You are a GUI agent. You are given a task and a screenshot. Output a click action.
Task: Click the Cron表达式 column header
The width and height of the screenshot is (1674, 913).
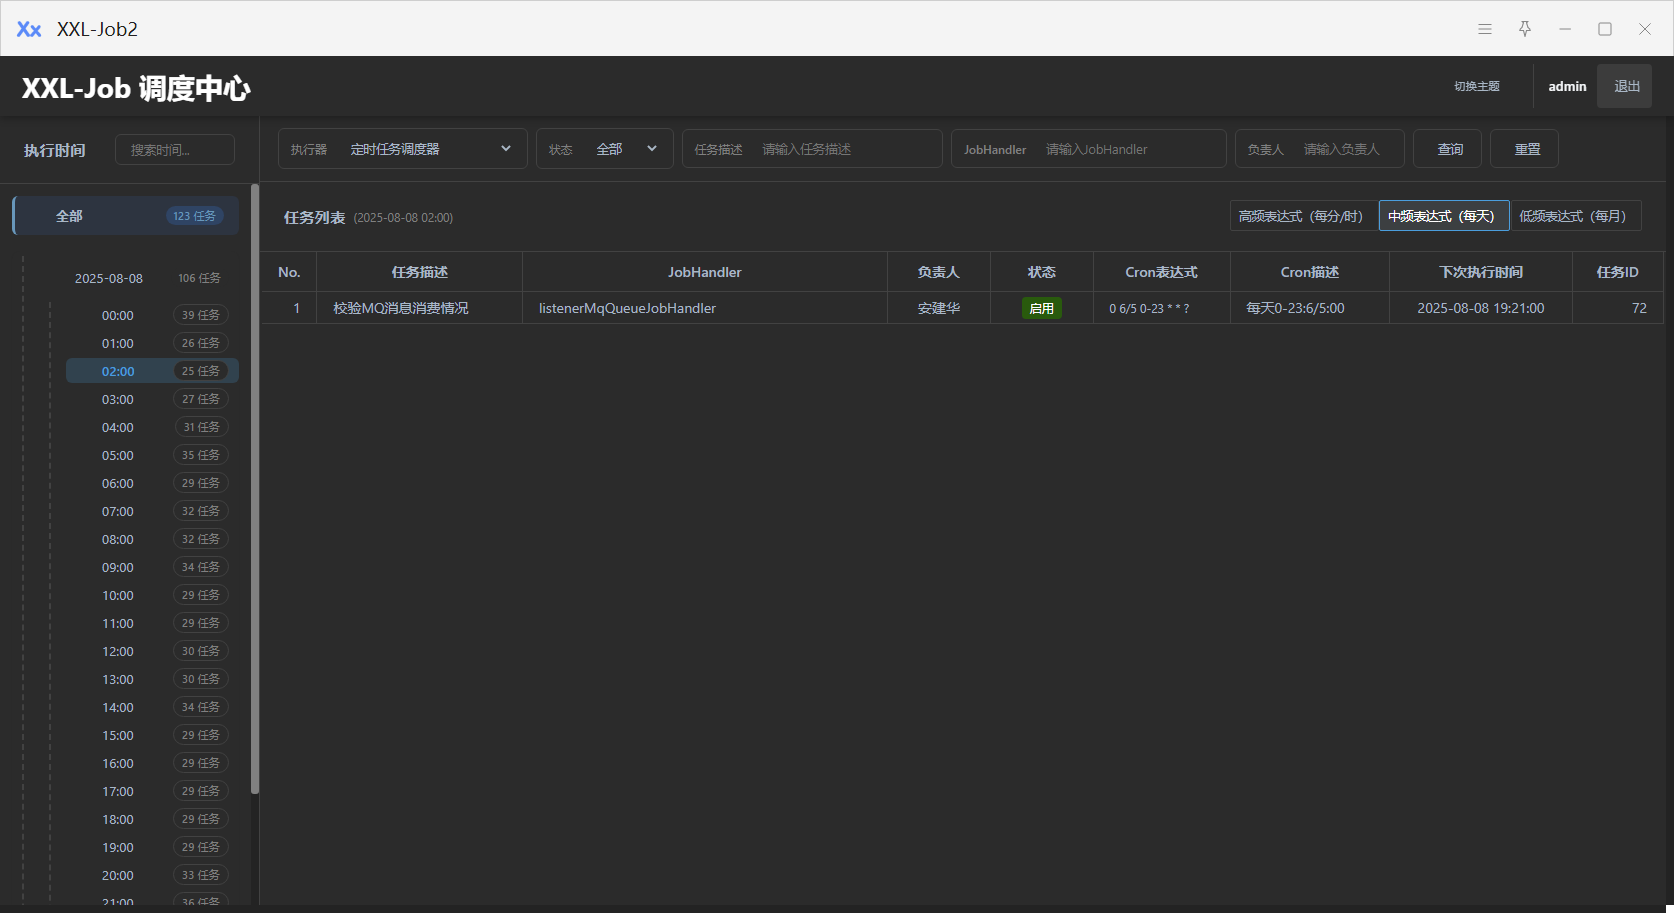[1161, 272]
